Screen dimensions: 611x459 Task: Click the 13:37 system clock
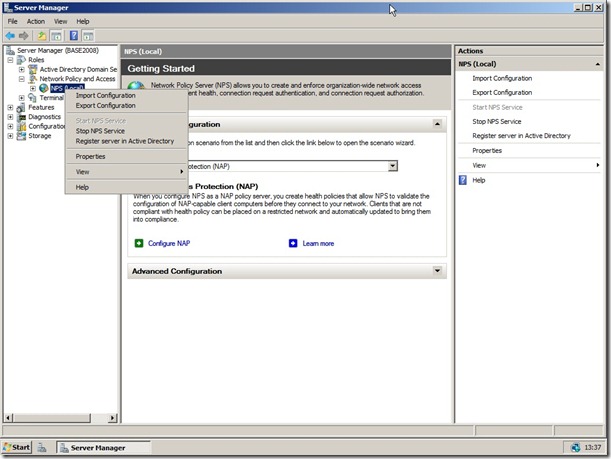point(592,447)
